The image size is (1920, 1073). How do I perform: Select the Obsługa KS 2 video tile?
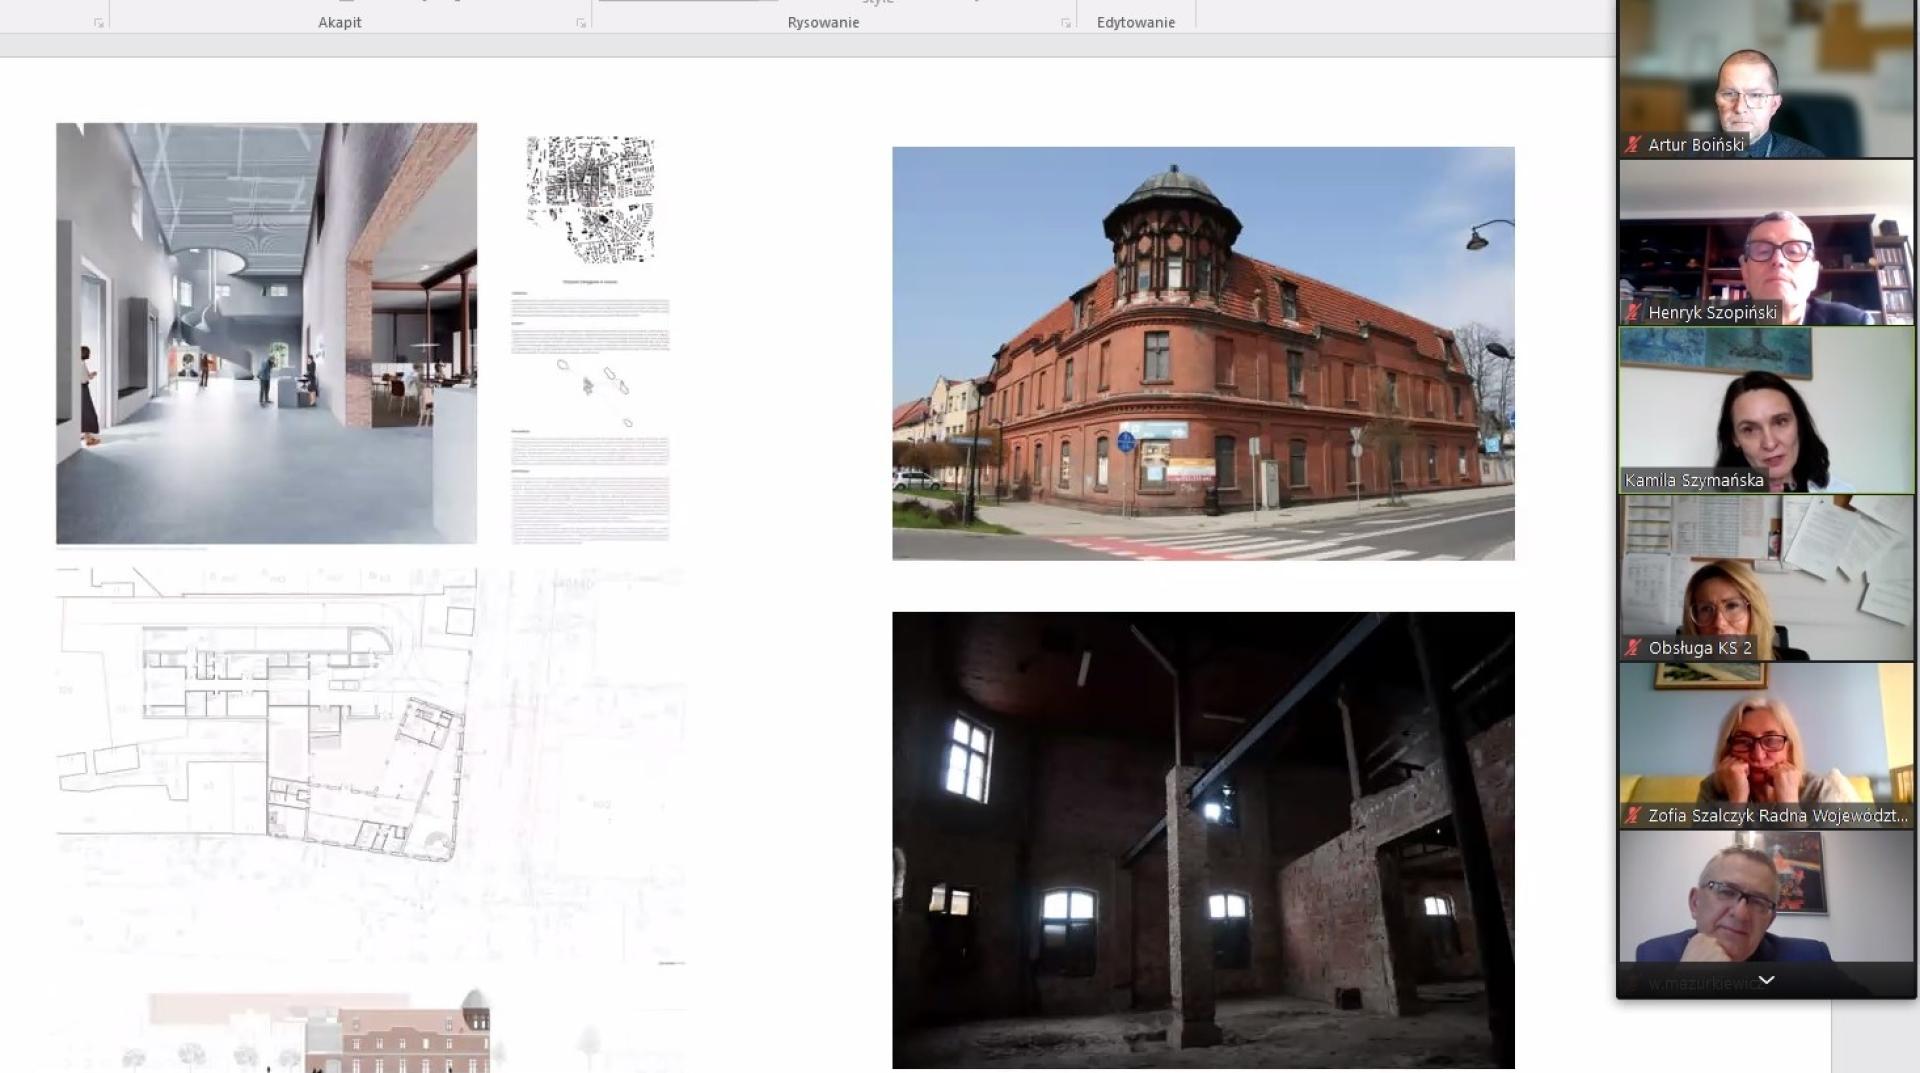[1766, 578]
